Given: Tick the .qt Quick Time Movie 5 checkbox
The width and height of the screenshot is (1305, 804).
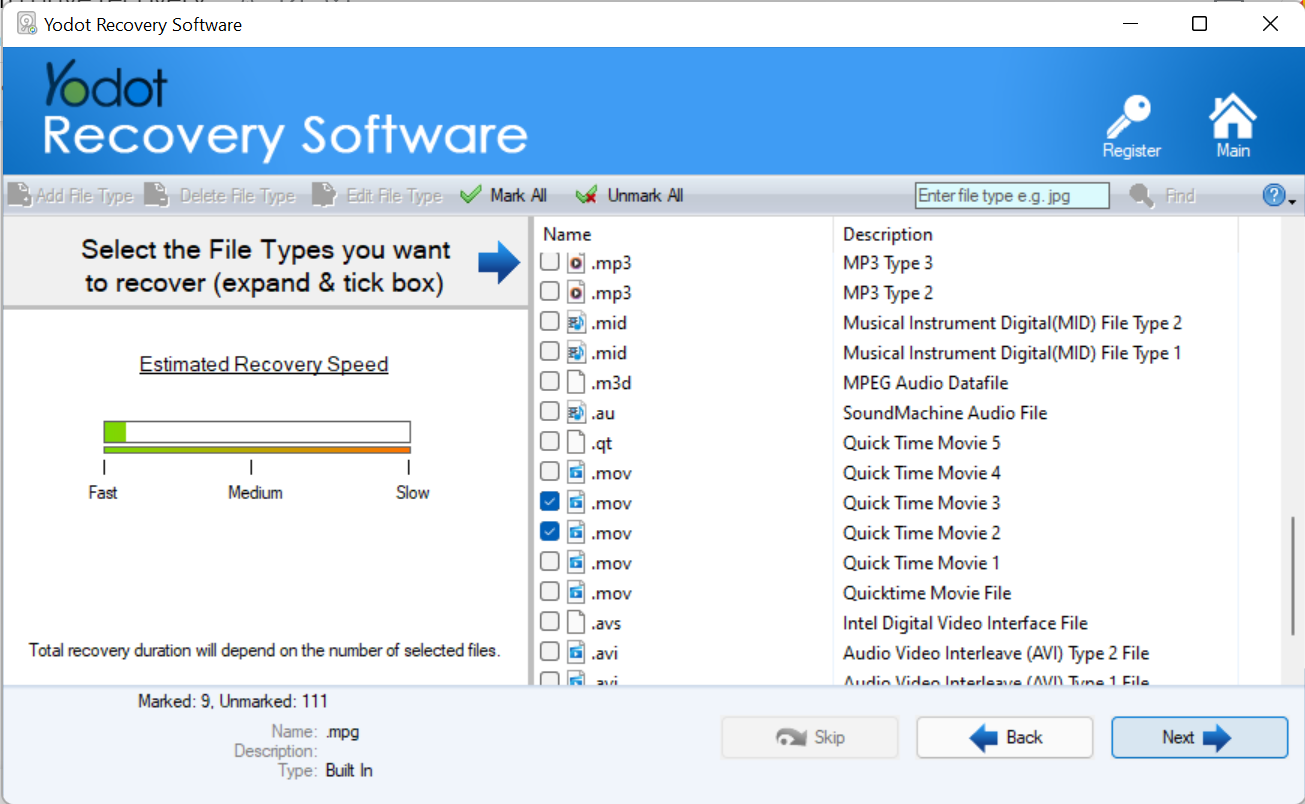Looking at the screenshot, I should click(549, 442).
